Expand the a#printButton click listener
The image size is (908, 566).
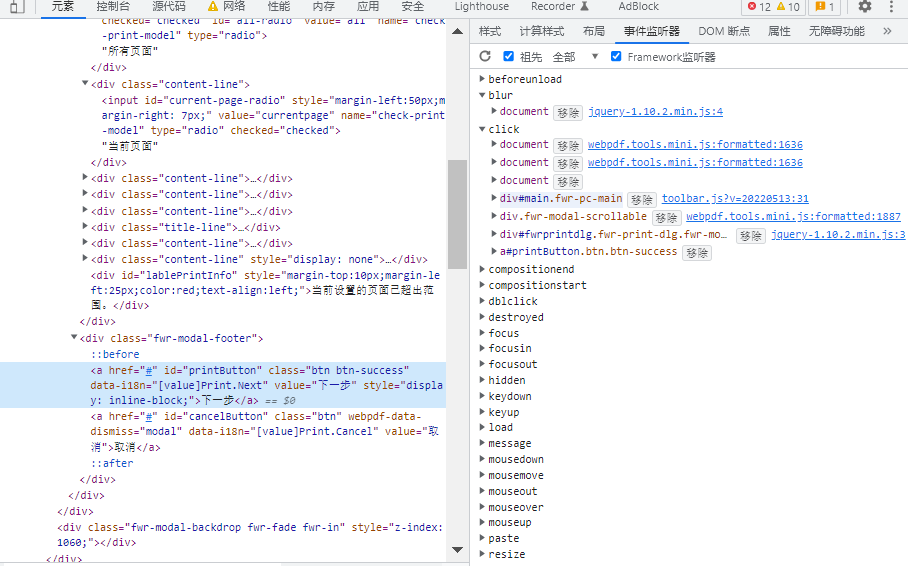(494, 251)
